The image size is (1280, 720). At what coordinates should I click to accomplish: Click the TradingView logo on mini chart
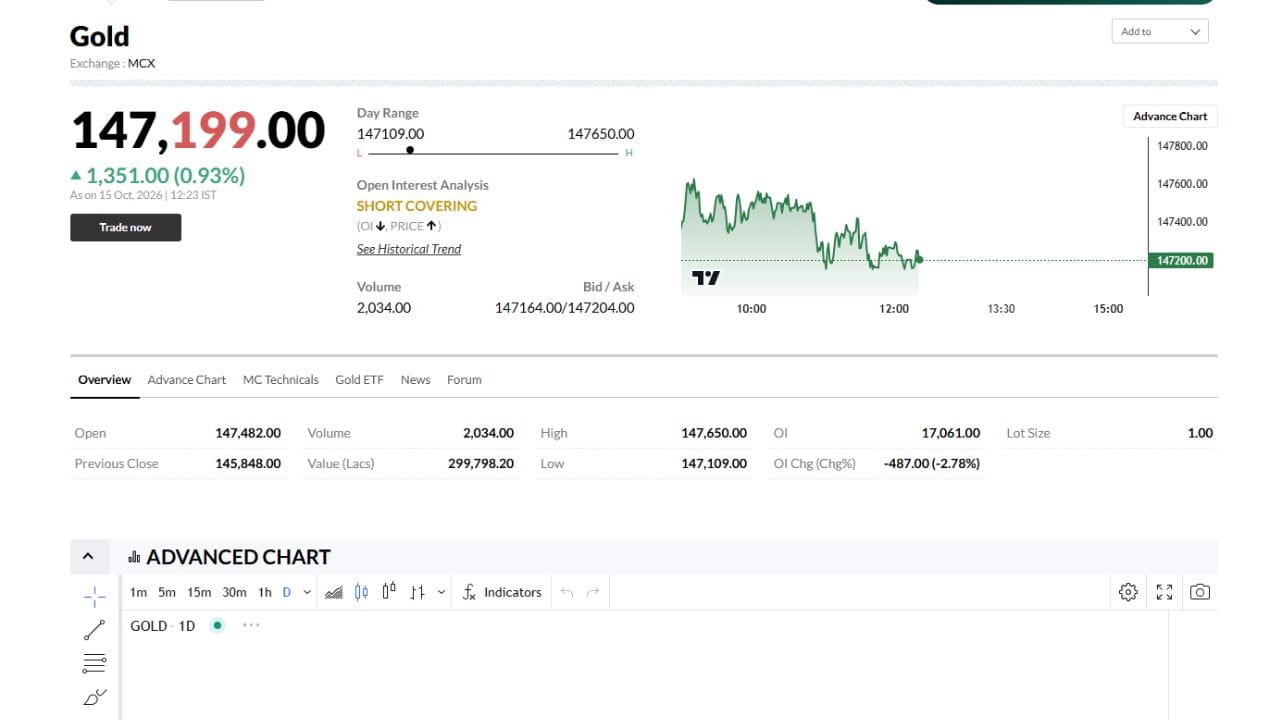706,277
